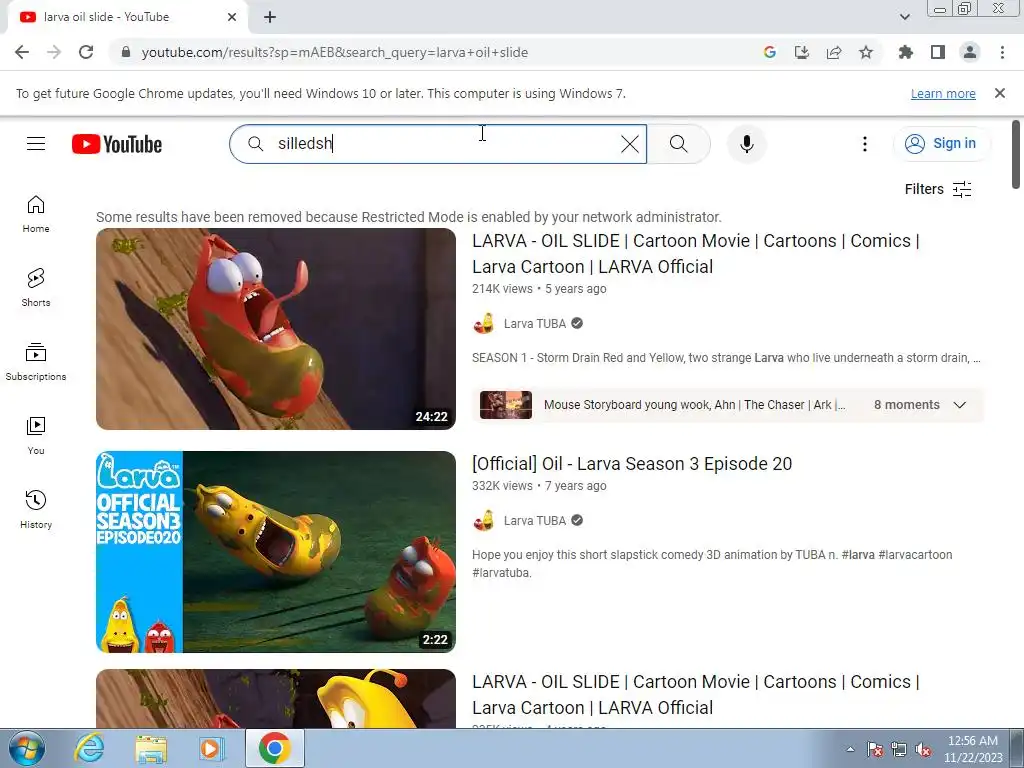View site information lock icon
The image size is (1024, 768).
point(126,52)
